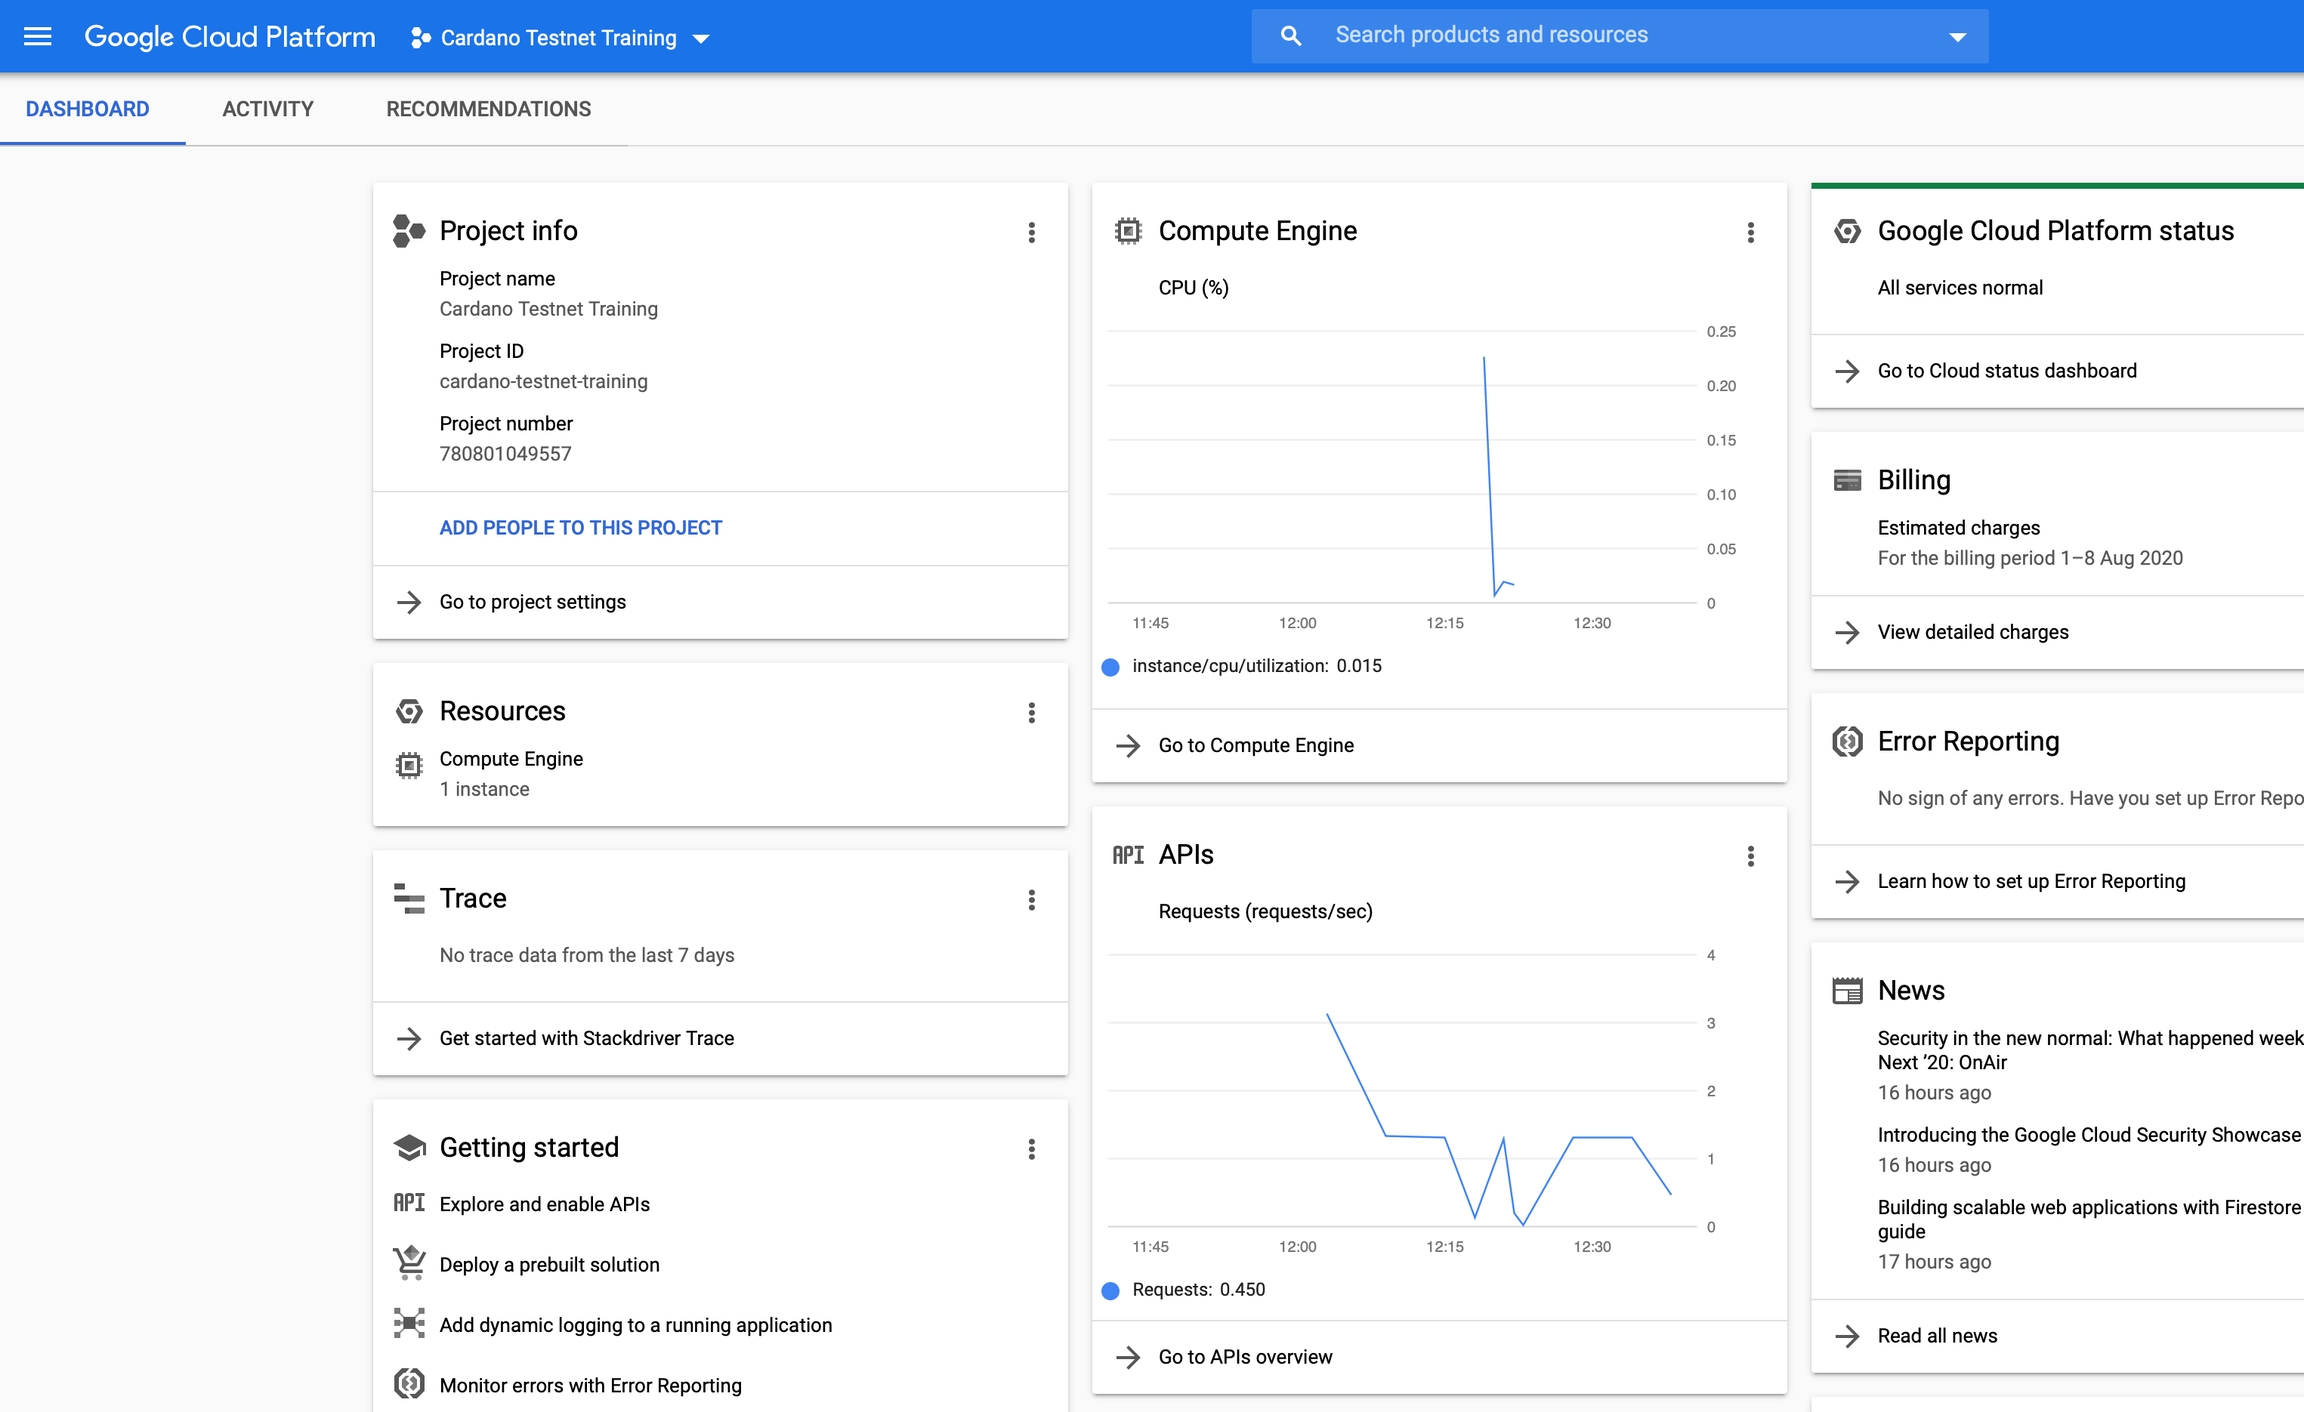Click the search magnifier icon
This screenshot has height=1412, width=2304.
[x=1290, y=36]
